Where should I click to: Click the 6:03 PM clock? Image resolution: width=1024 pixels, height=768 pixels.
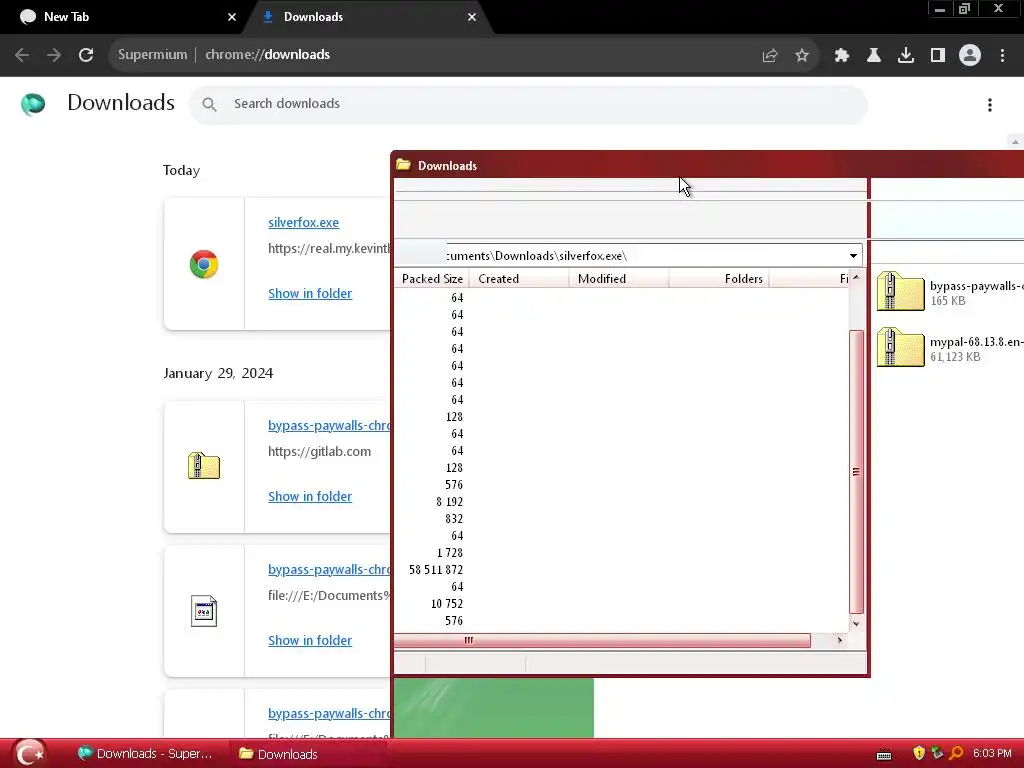[992, 753]
